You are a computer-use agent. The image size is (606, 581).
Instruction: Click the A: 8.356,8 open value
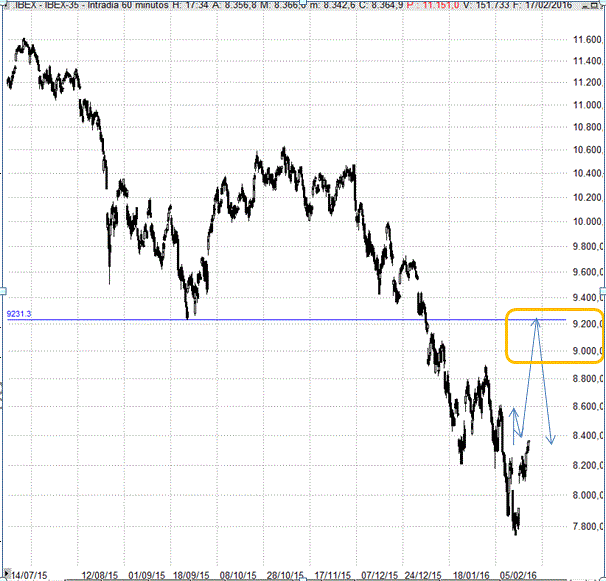[235, 5]
